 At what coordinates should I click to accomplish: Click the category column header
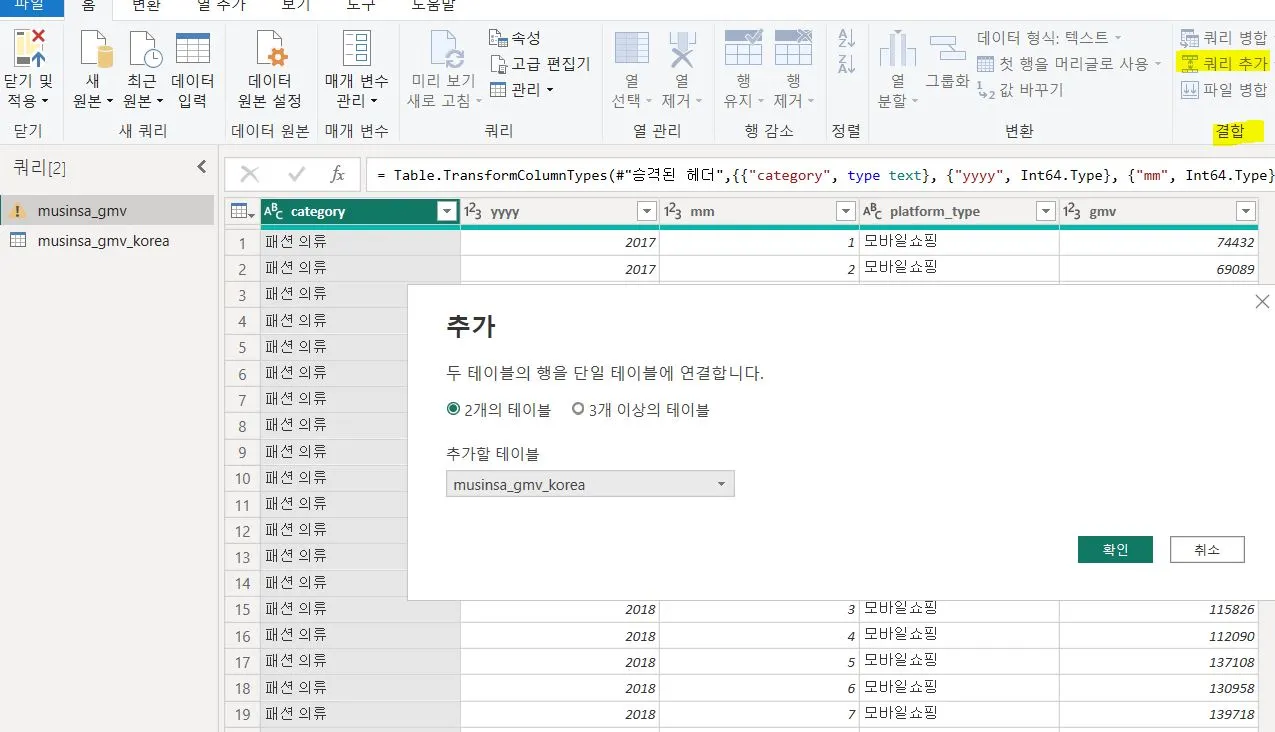coord(360,211)
